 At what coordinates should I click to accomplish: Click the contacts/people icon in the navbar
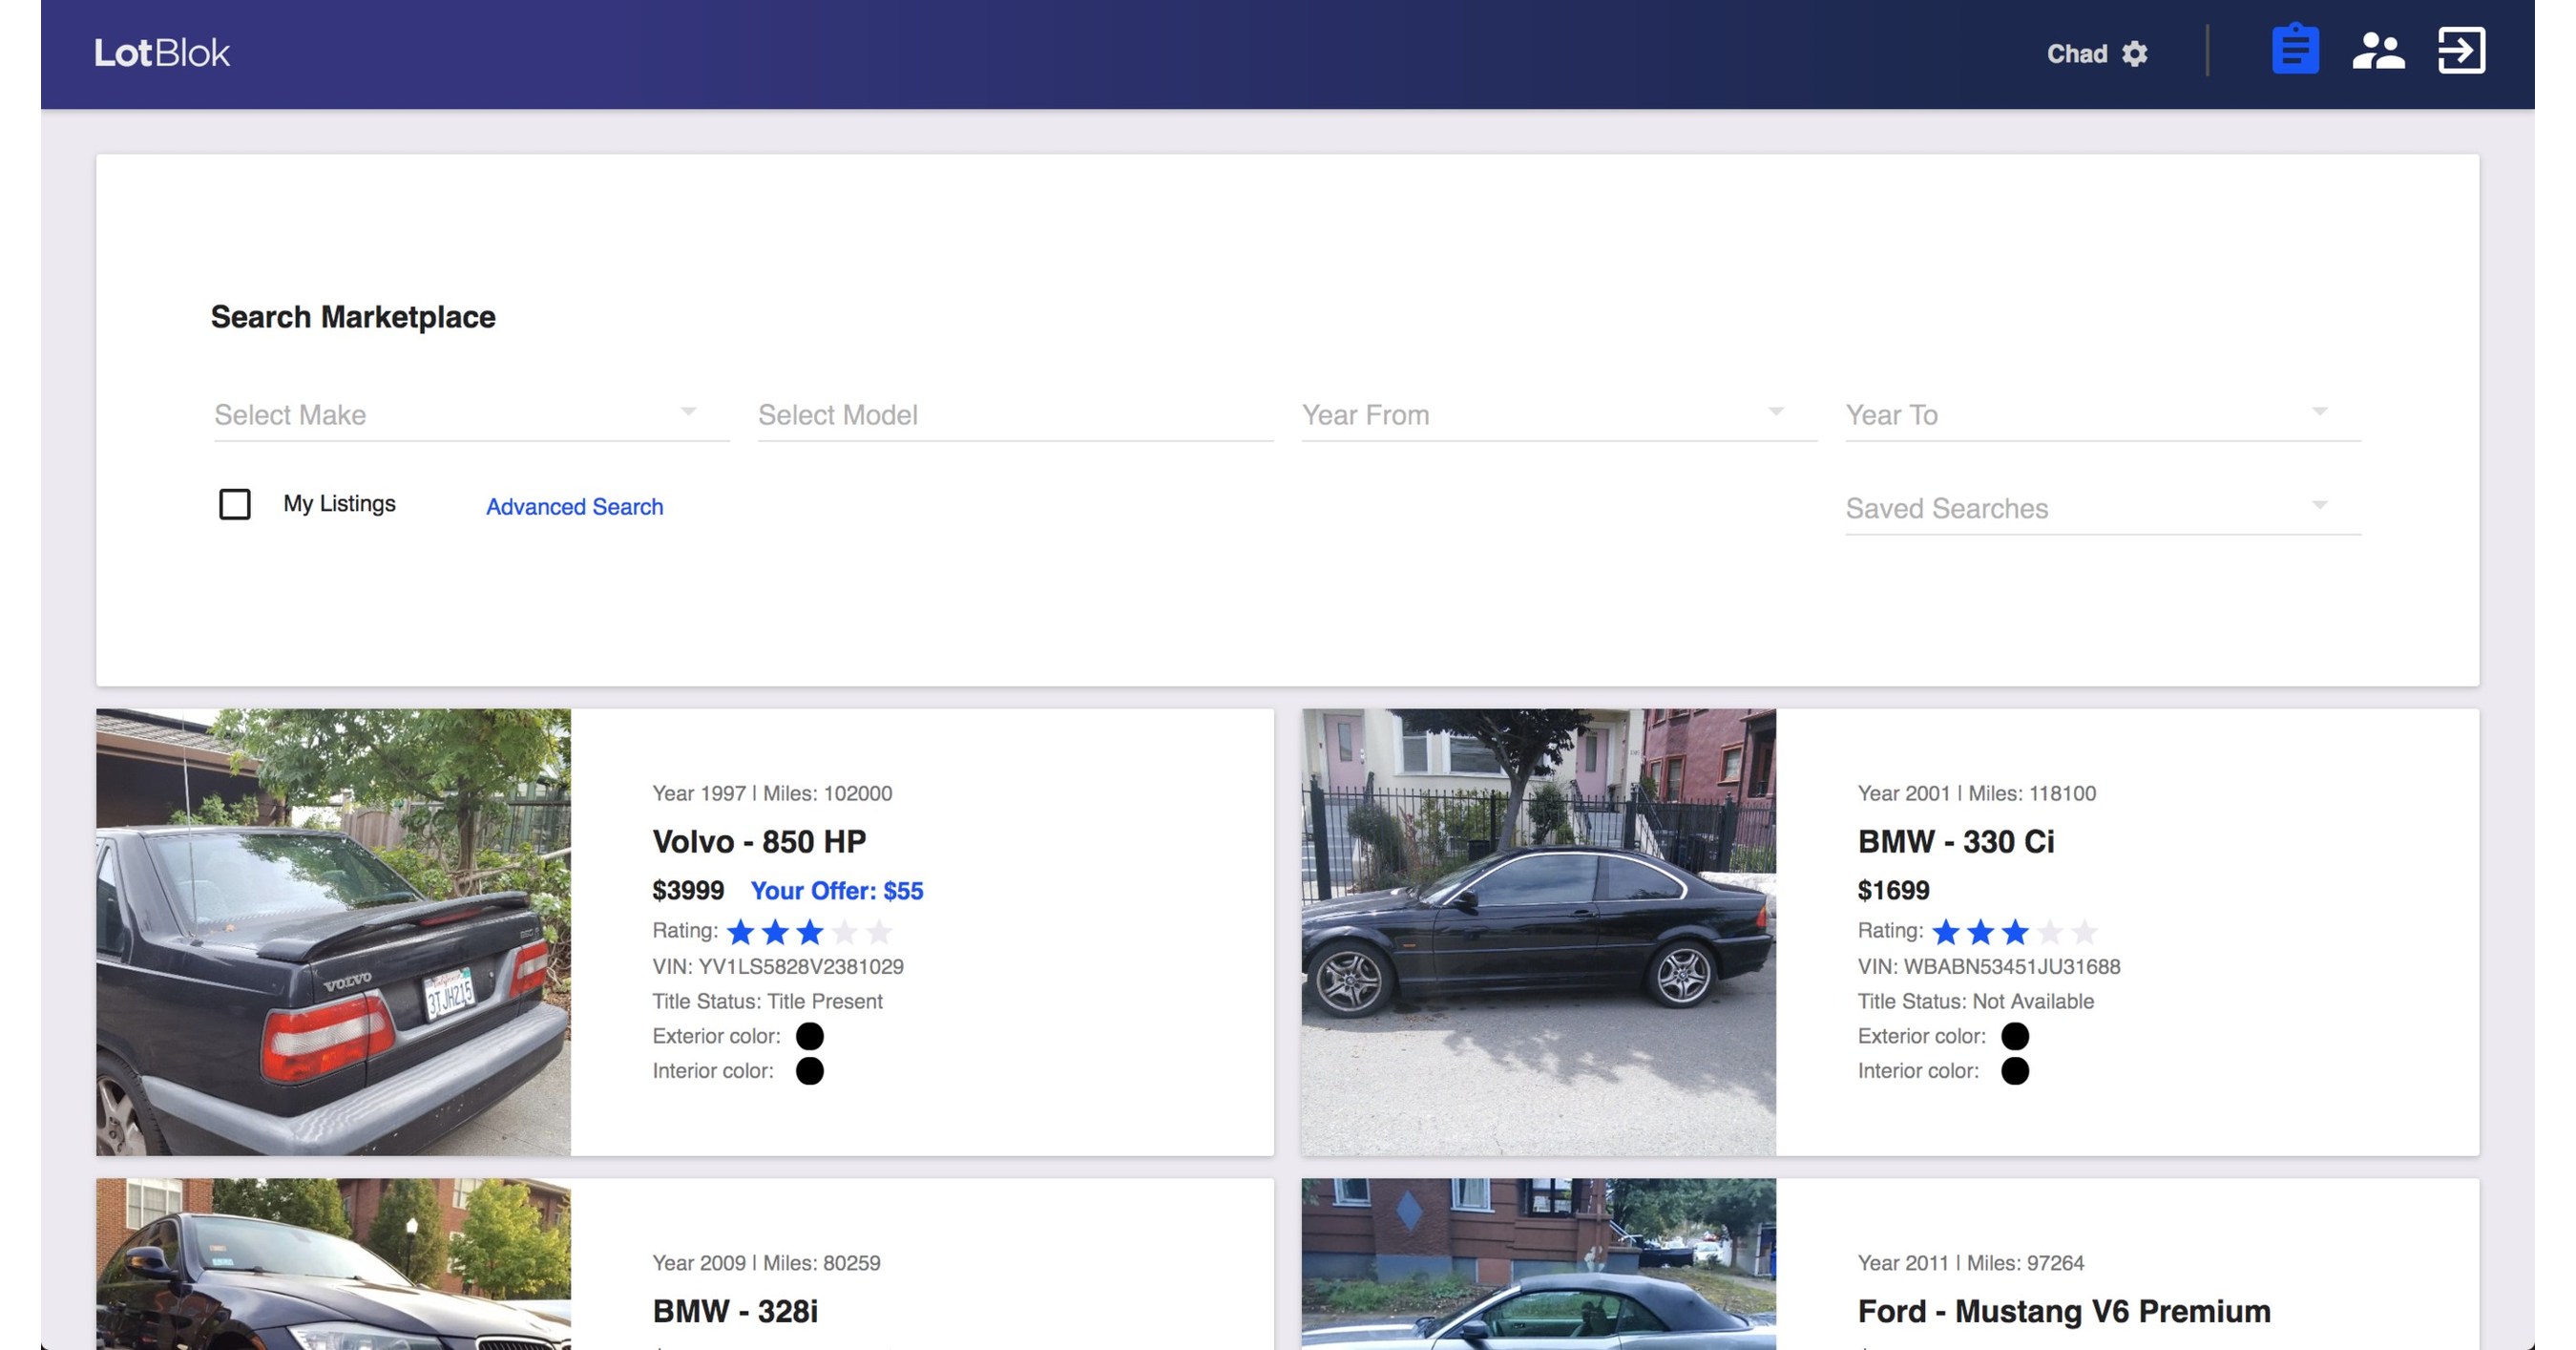tap(2380, 51)
